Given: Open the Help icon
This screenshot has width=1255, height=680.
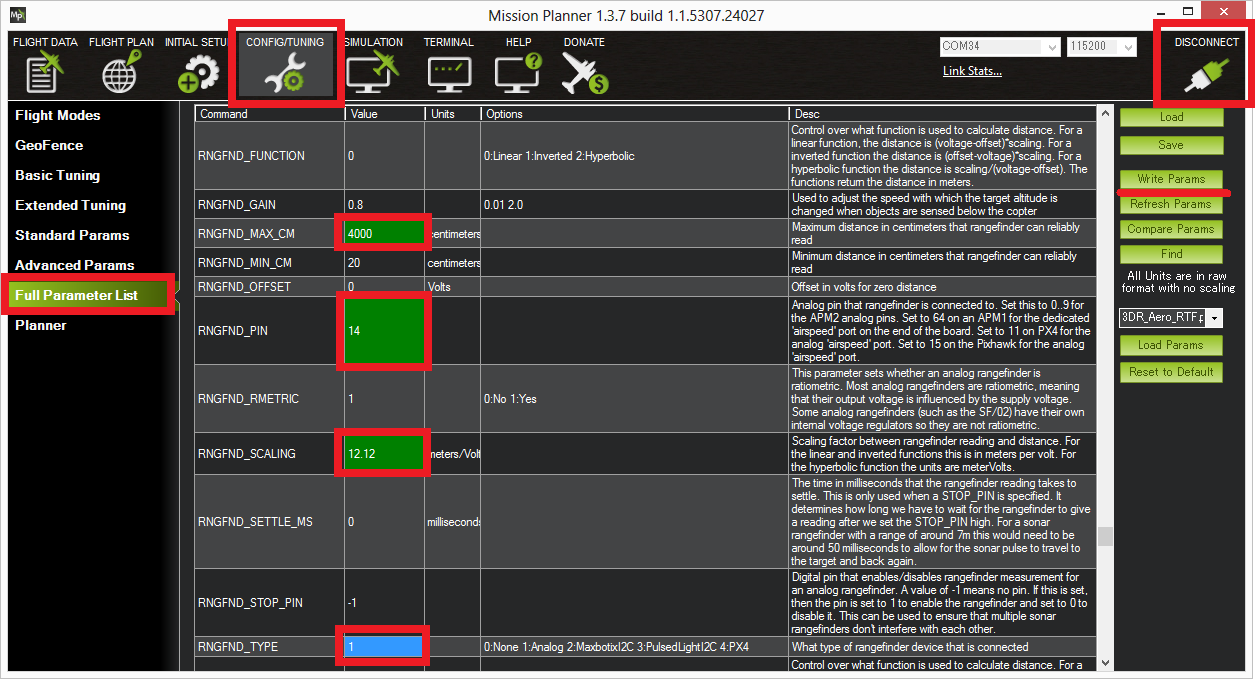Looking at the screenshot, I should 518,73.
